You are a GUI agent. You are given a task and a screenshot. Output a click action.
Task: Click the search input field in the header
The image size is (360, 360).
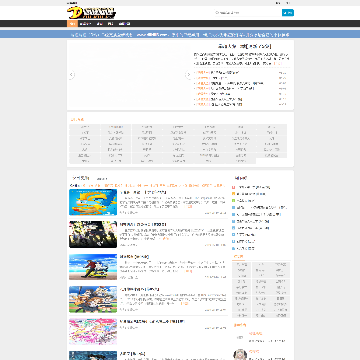point(247,13)
